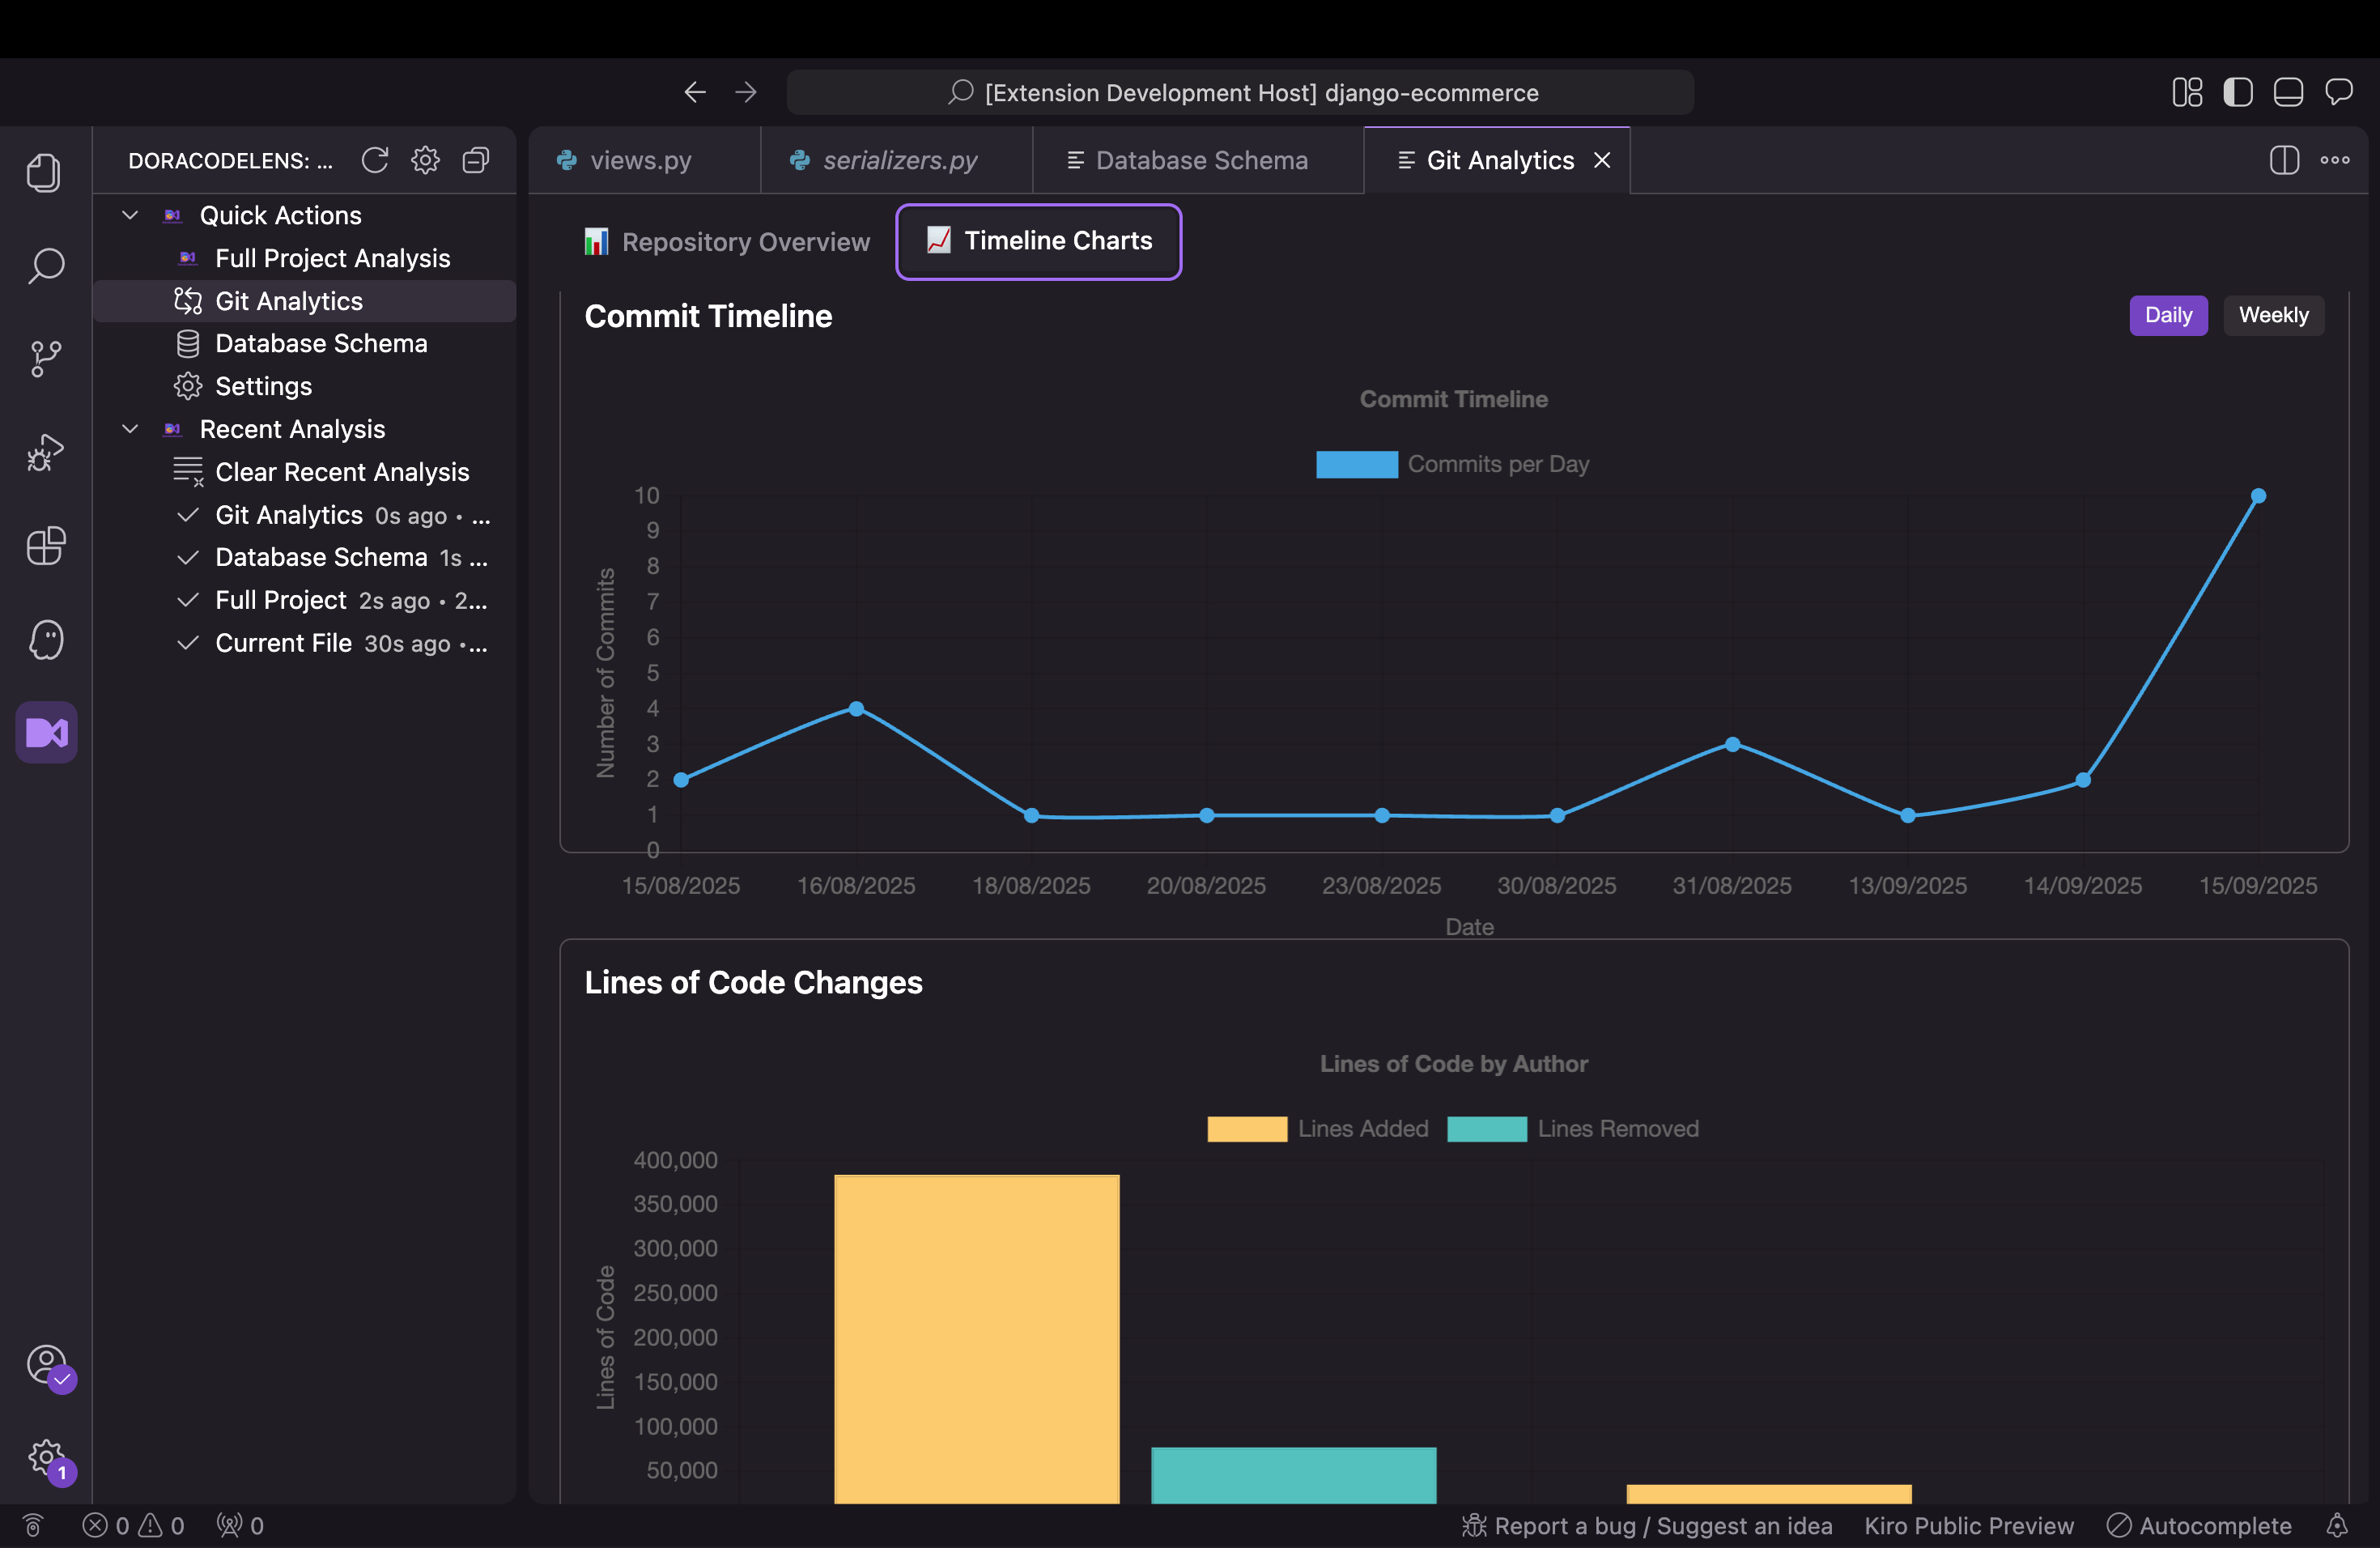The image size is (2380, 1548).
Task: Collapse the Recent Analysis section
Action: 130,429
